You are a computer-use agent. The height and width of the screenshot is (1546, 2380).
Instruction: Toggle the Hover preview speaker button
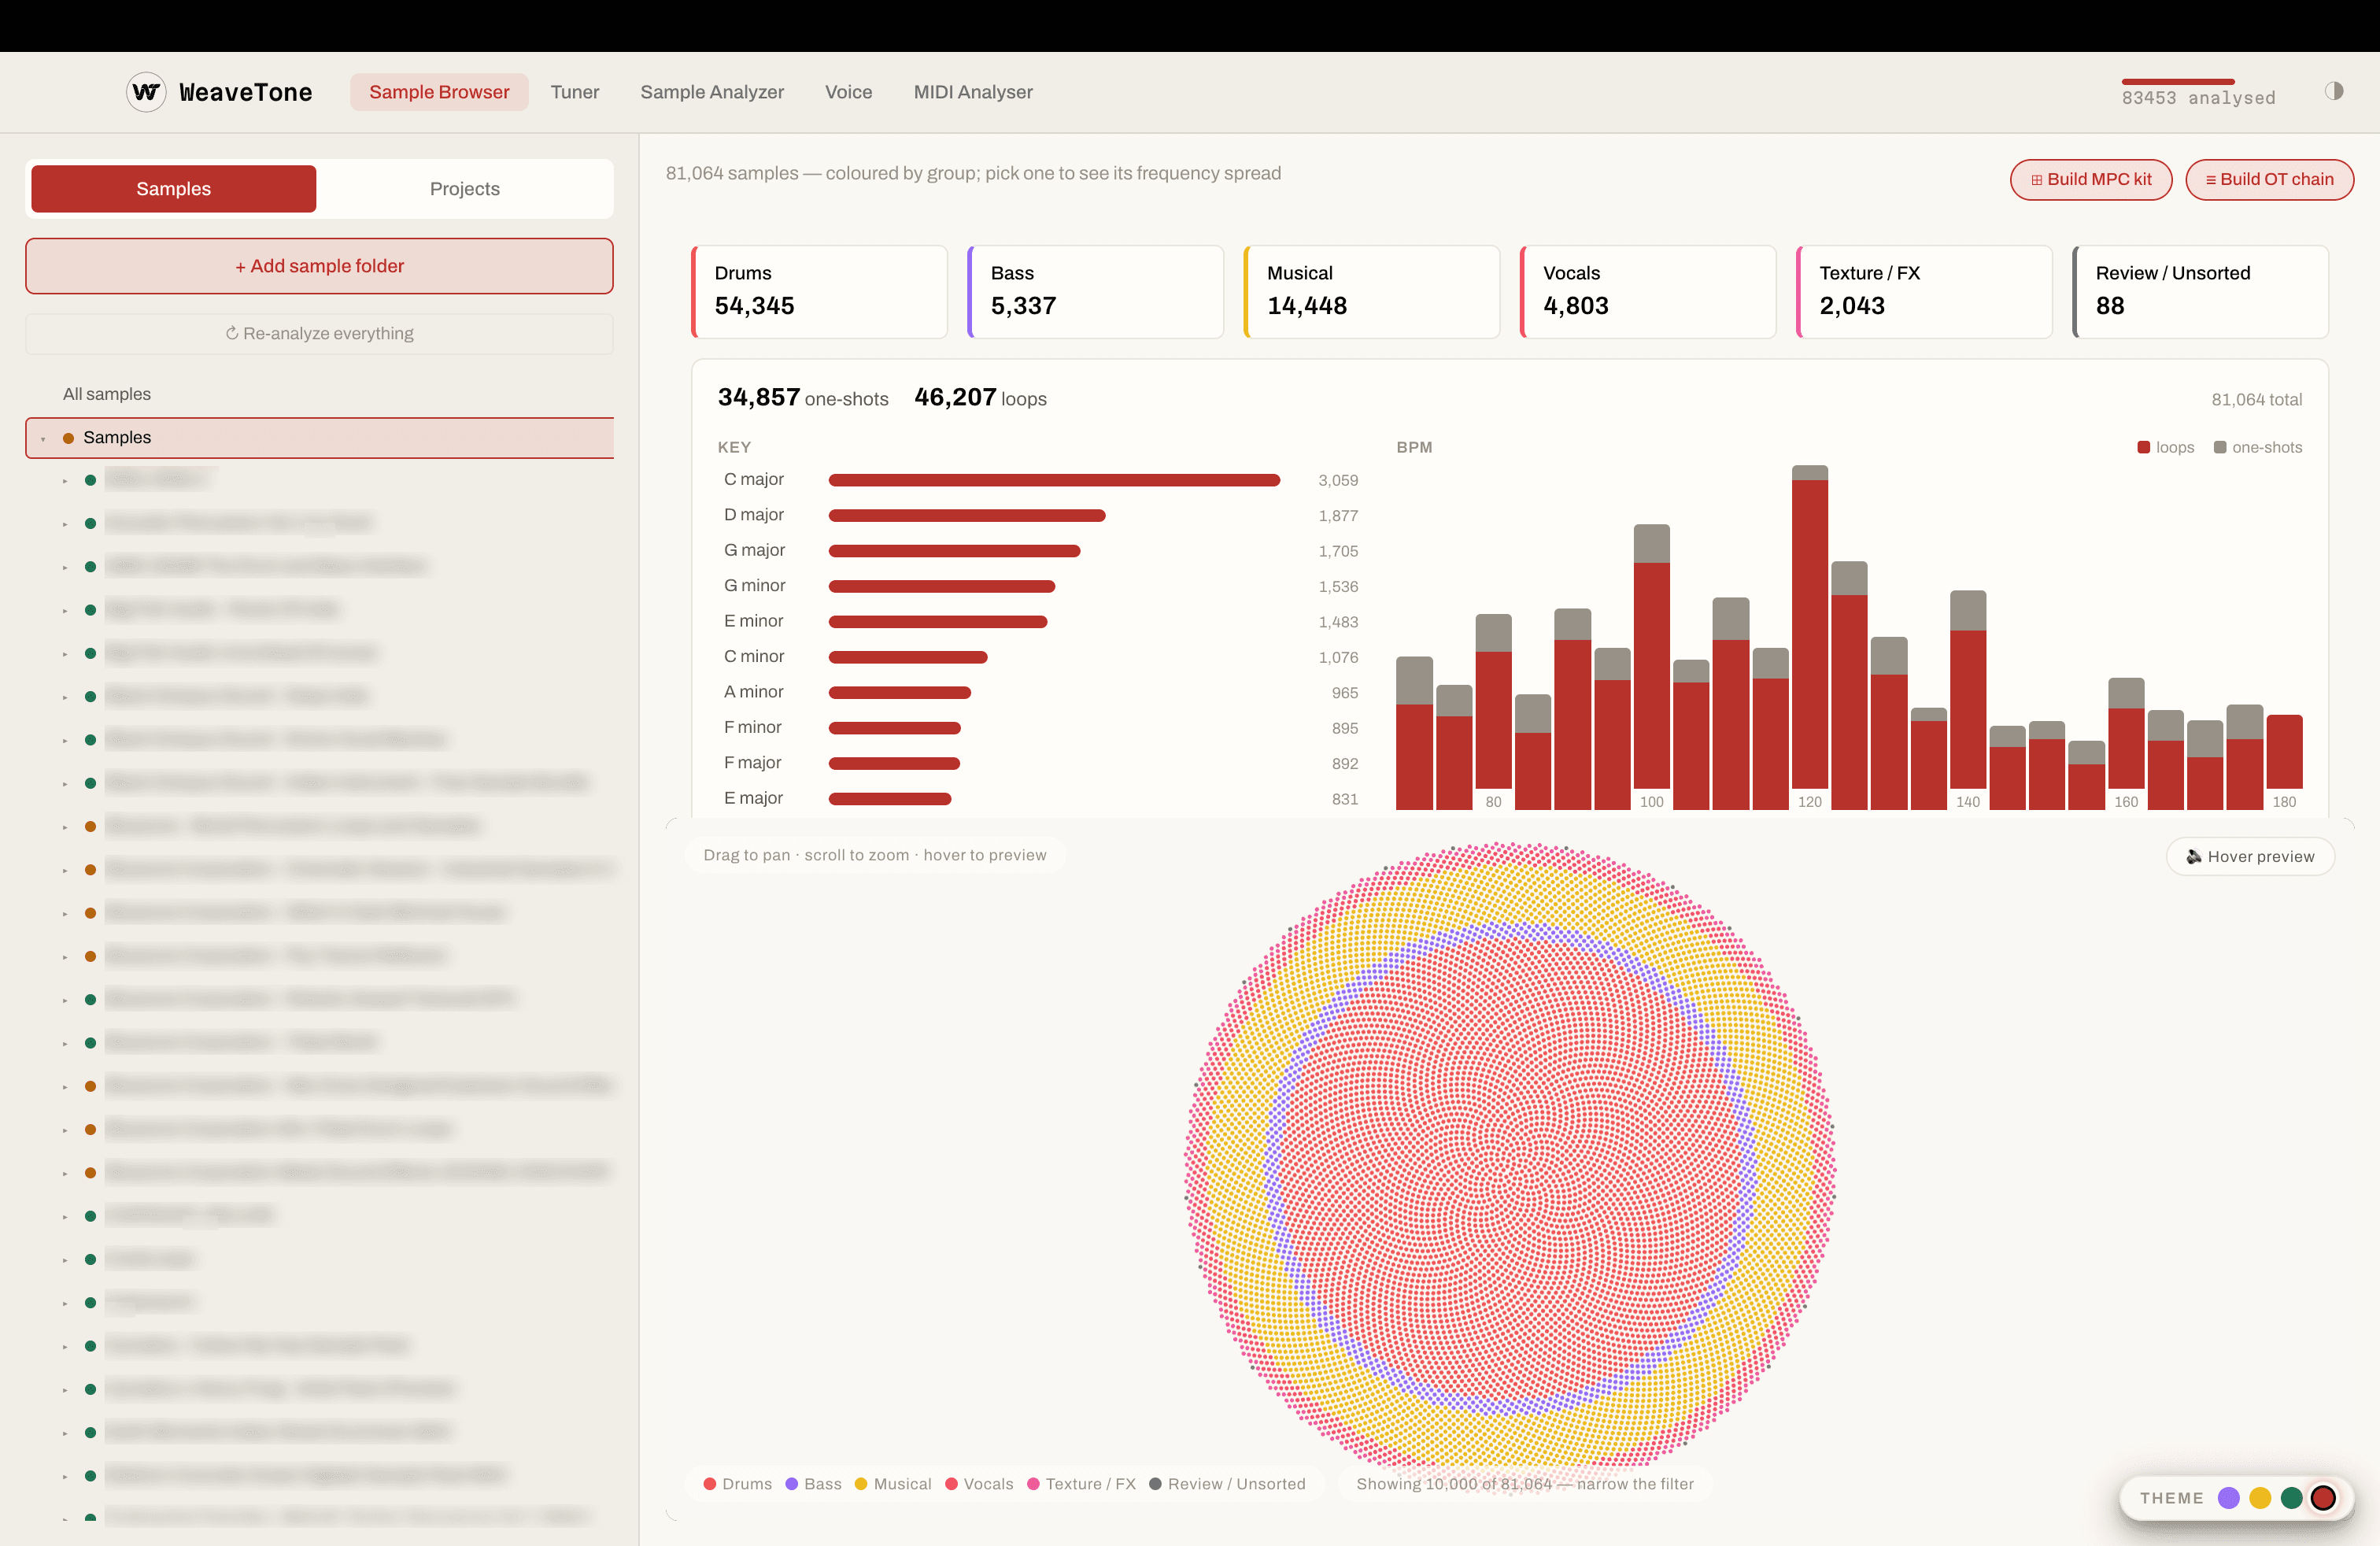(2250, 856)
